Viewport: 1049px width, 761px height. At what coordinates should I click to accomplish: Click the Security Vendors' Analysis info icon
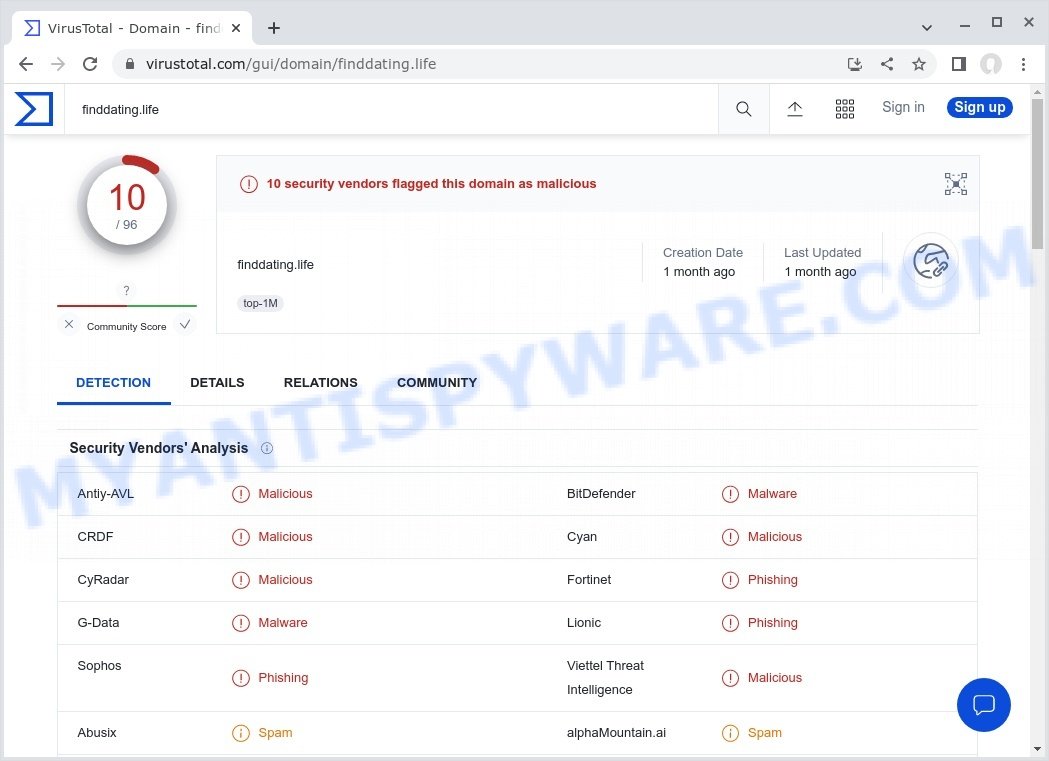click(x=266, y=448)
